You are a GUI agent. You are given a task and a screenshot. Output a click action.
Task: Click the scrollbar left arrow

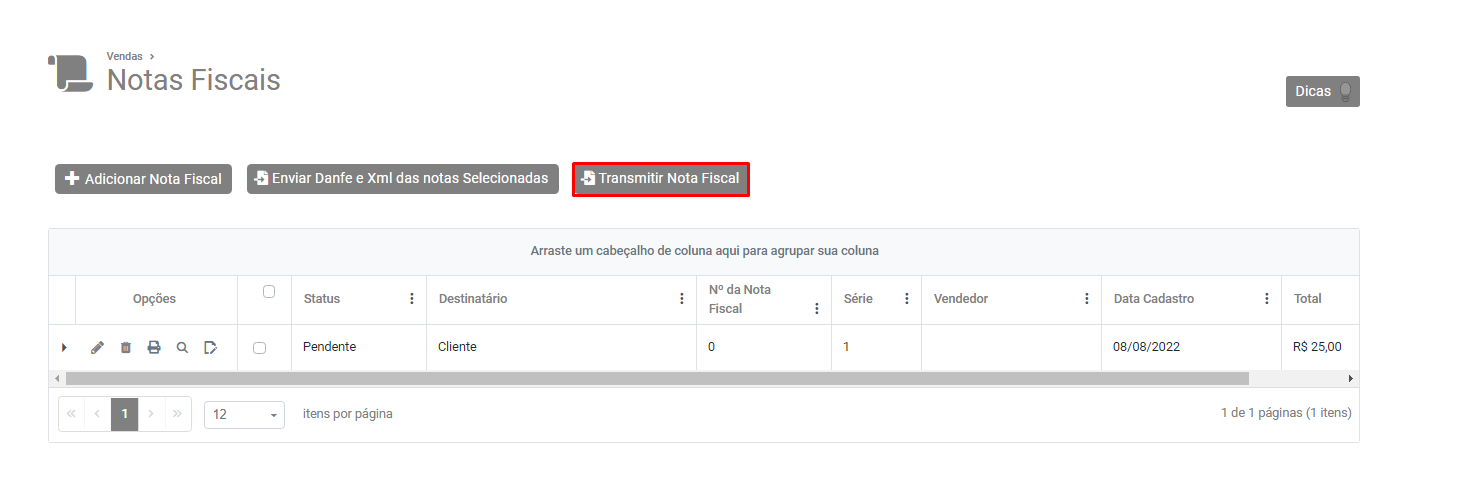click(x=57, y=379)
